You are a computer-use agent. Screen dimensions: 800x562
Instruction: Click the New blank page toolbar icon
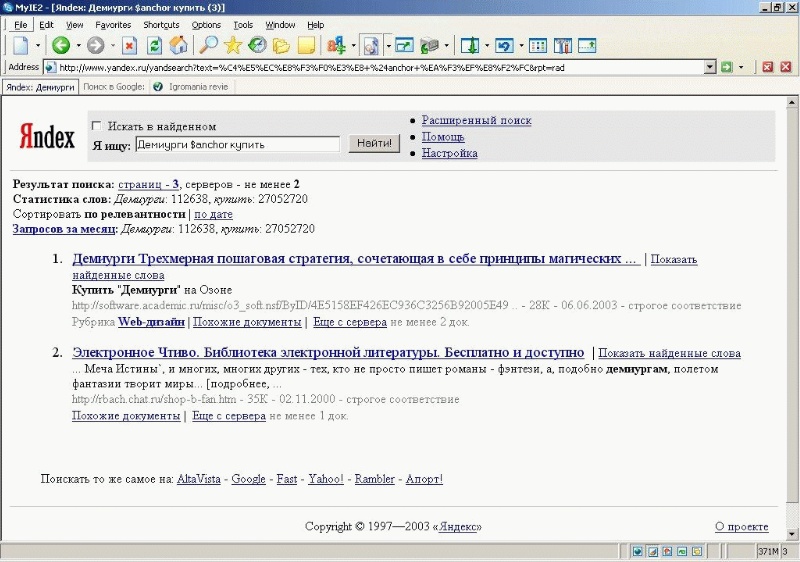(x=20, y=46)
